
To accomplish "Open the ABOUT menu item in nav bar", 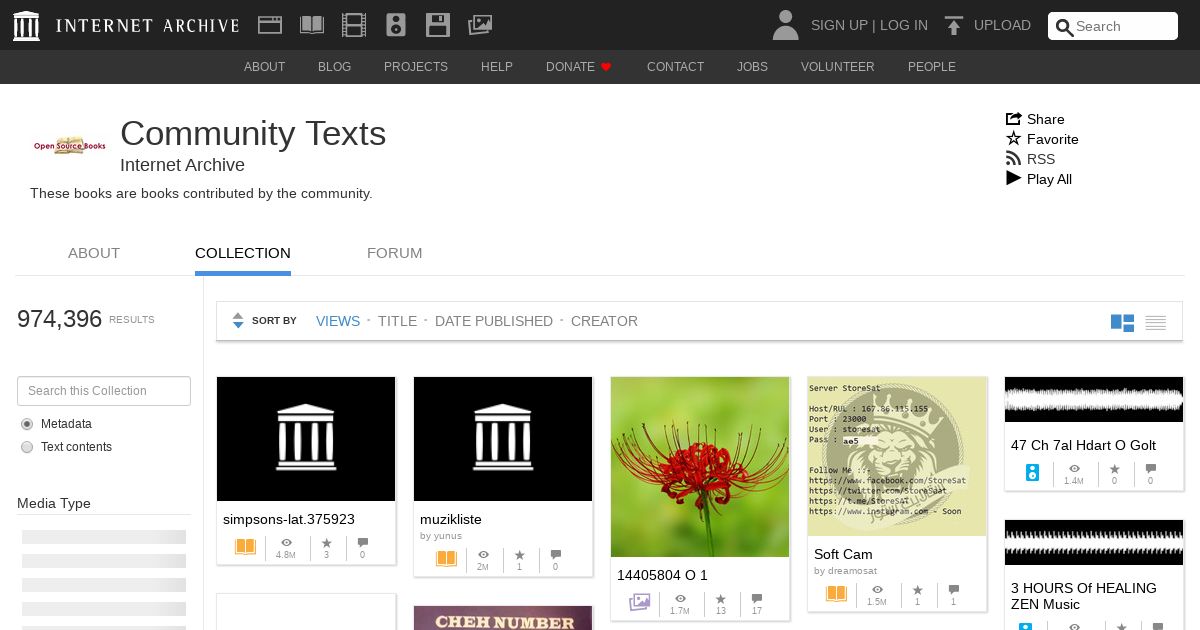I will [x=265, y=67].
